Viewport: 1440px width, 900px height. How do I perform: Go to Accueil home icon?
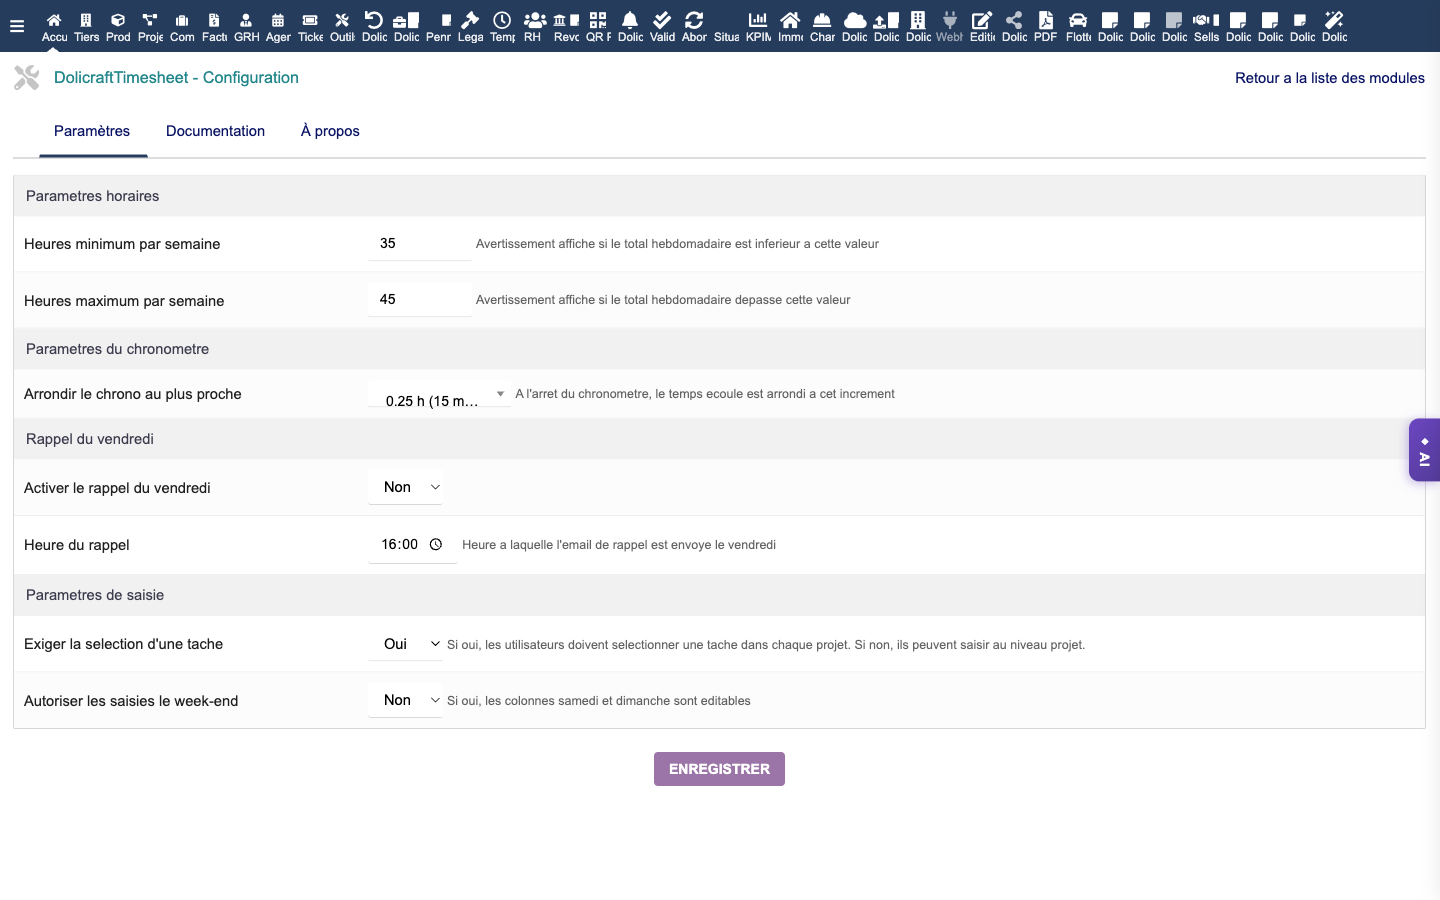point(54,20)
